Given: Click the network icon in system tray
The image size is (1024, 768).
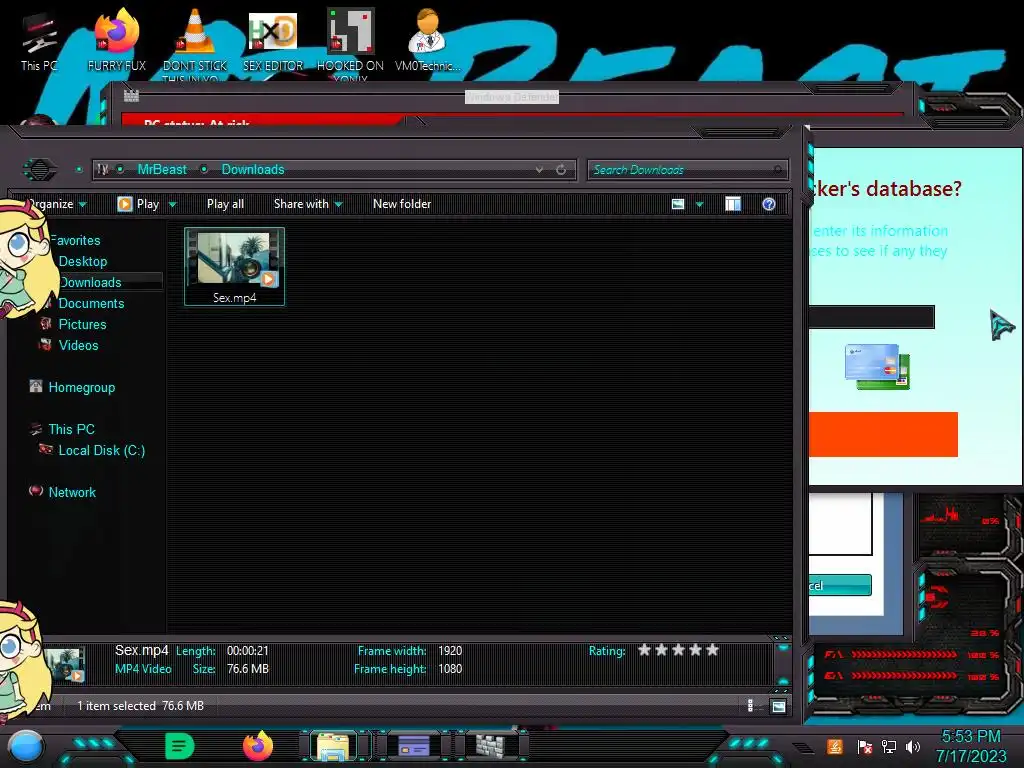Looking at the screenshot, I should pyautogui.click(x=889, y=746).
